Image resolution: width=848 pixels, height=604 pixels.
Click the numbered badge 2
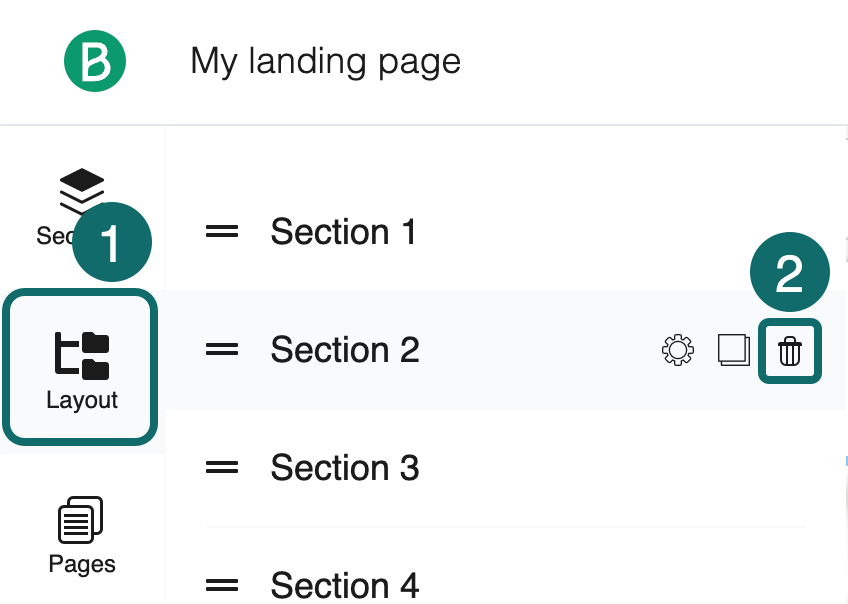[x=790, y=274]
